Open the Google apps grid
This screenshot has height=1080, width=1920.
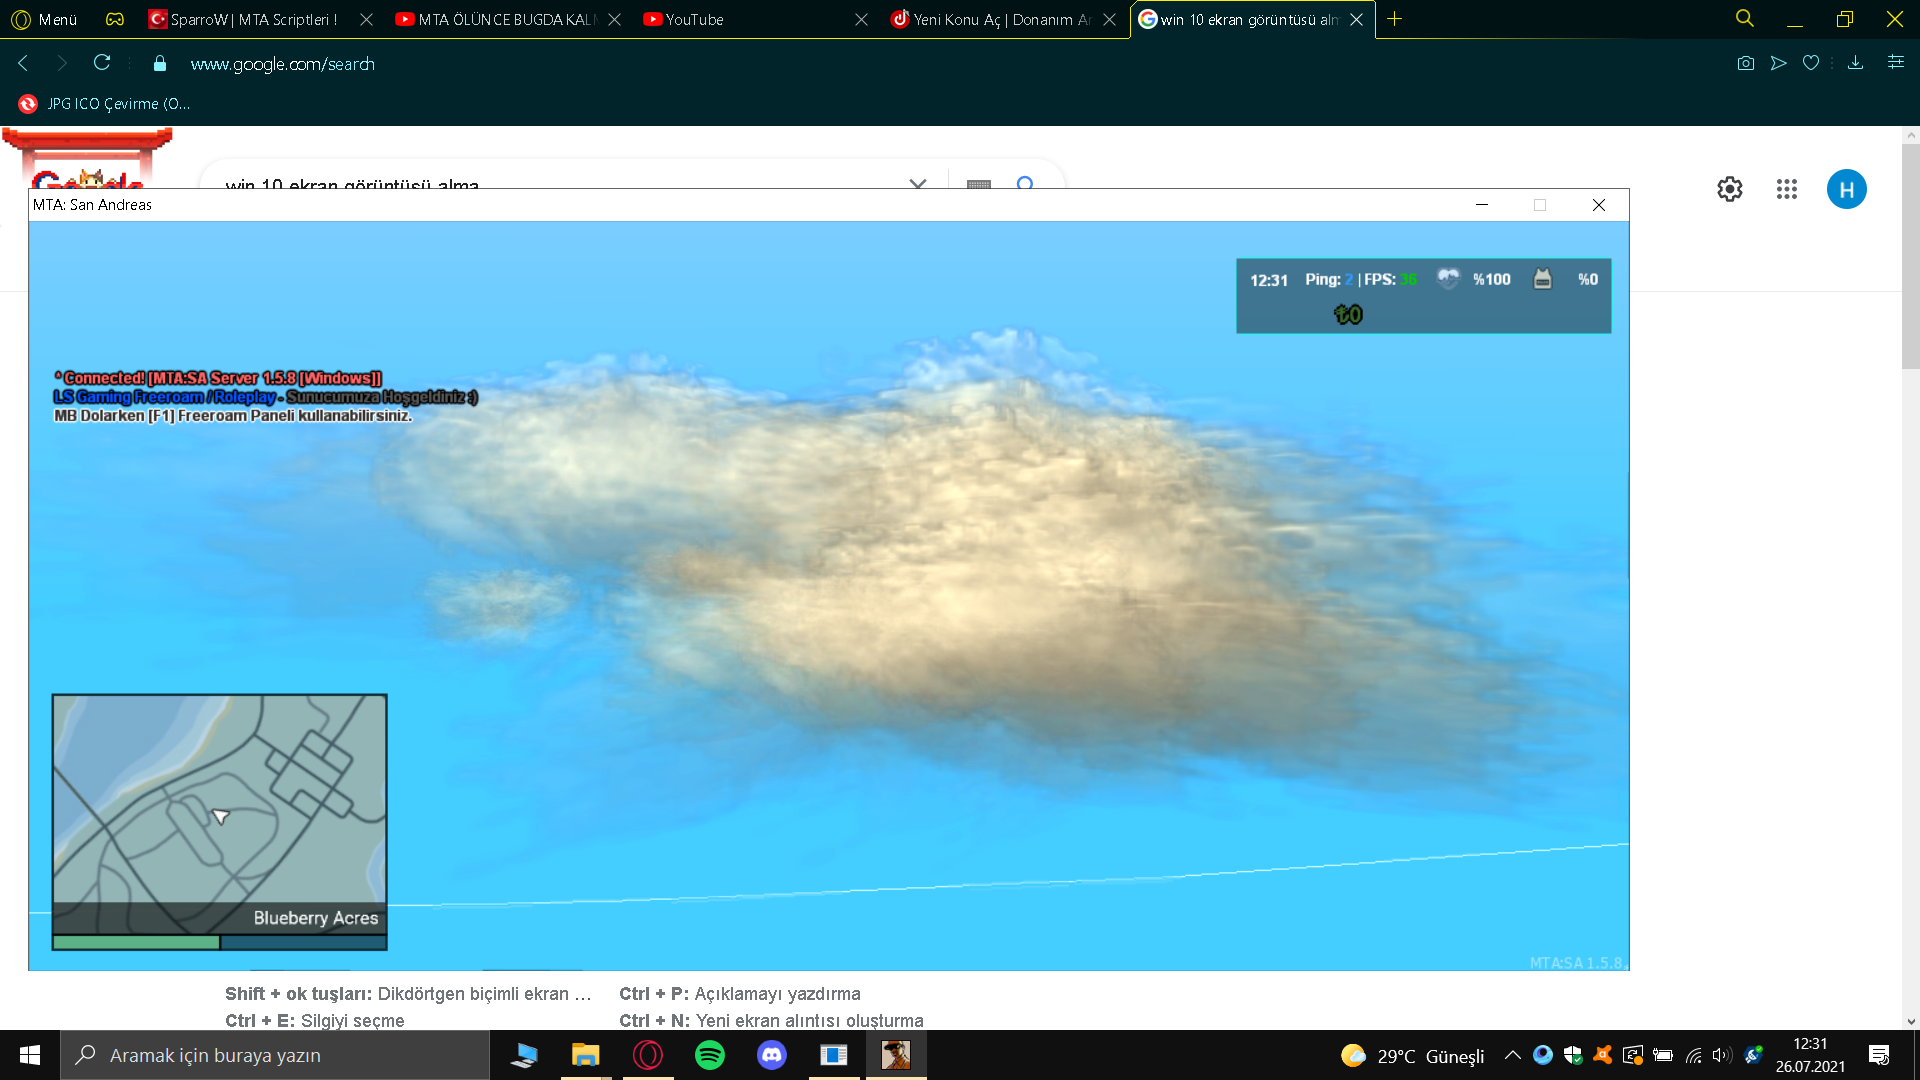pos(1787,189)
